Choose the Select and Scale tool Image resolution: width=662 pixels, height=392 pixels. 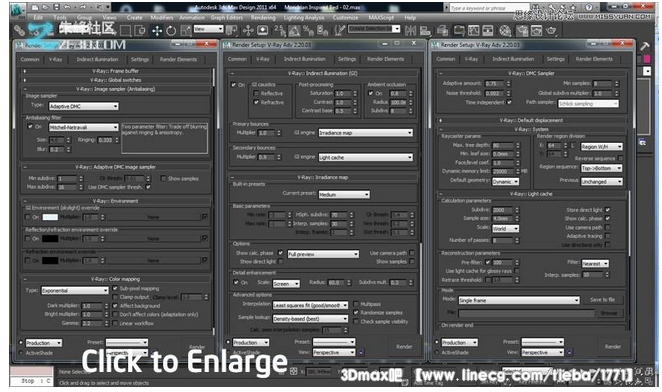[186, 31]
